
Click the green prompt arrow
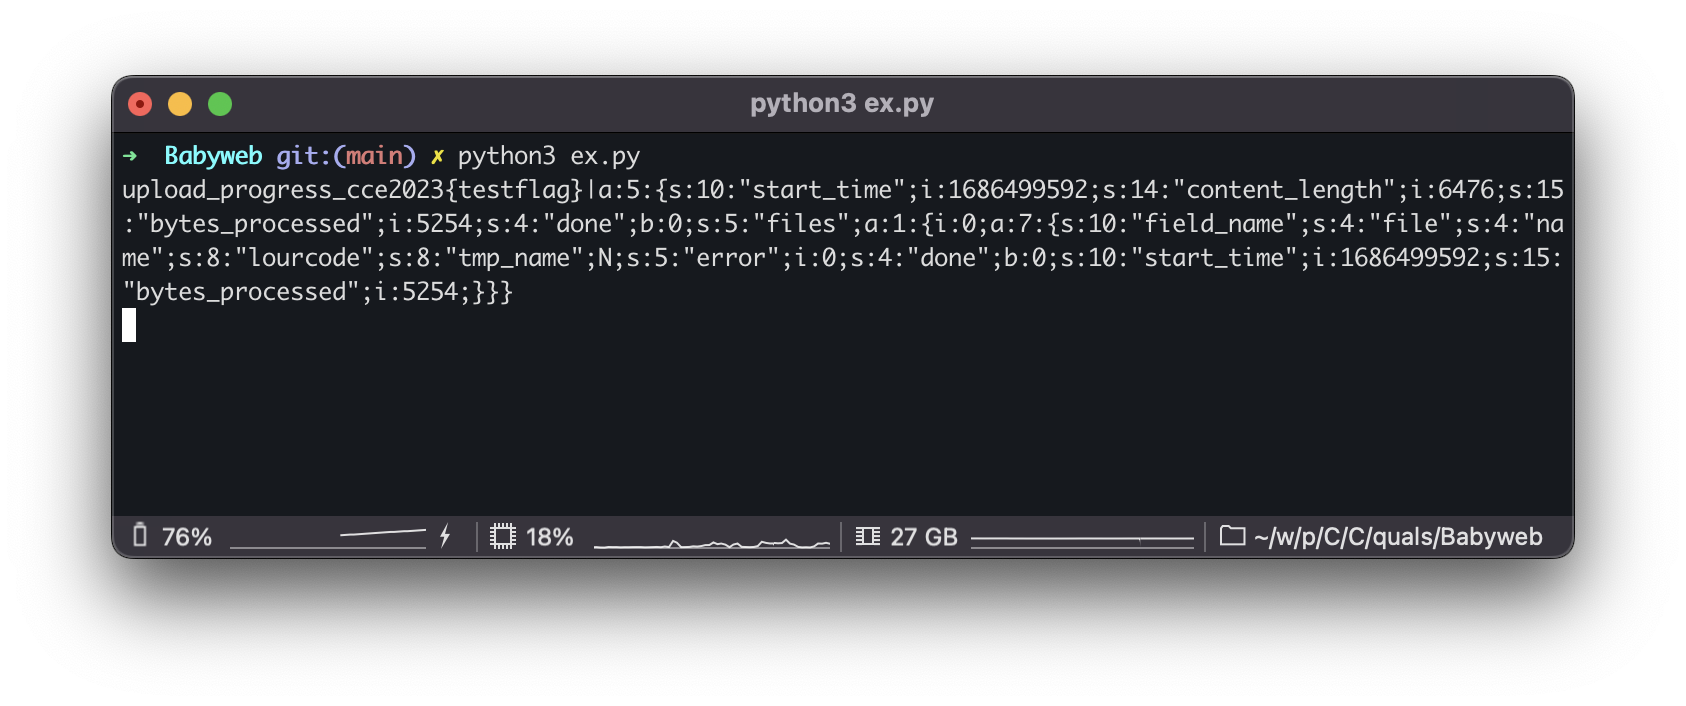pos(130,156)
